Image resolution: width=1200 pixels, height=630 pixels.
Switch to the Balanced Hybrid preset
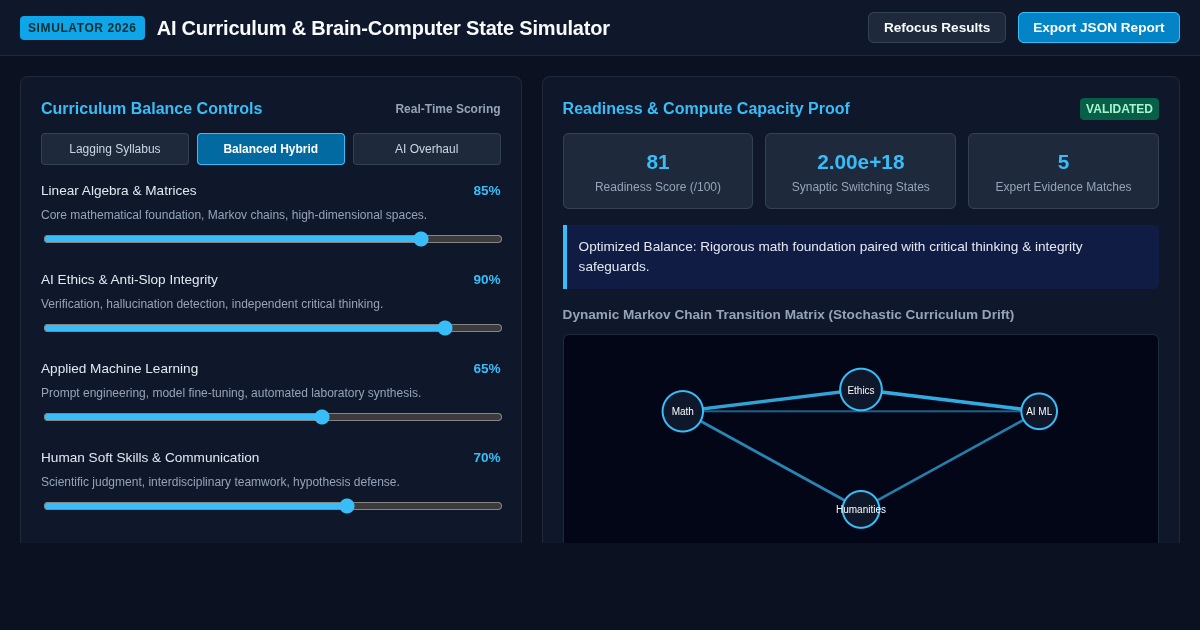pos(271,149)
